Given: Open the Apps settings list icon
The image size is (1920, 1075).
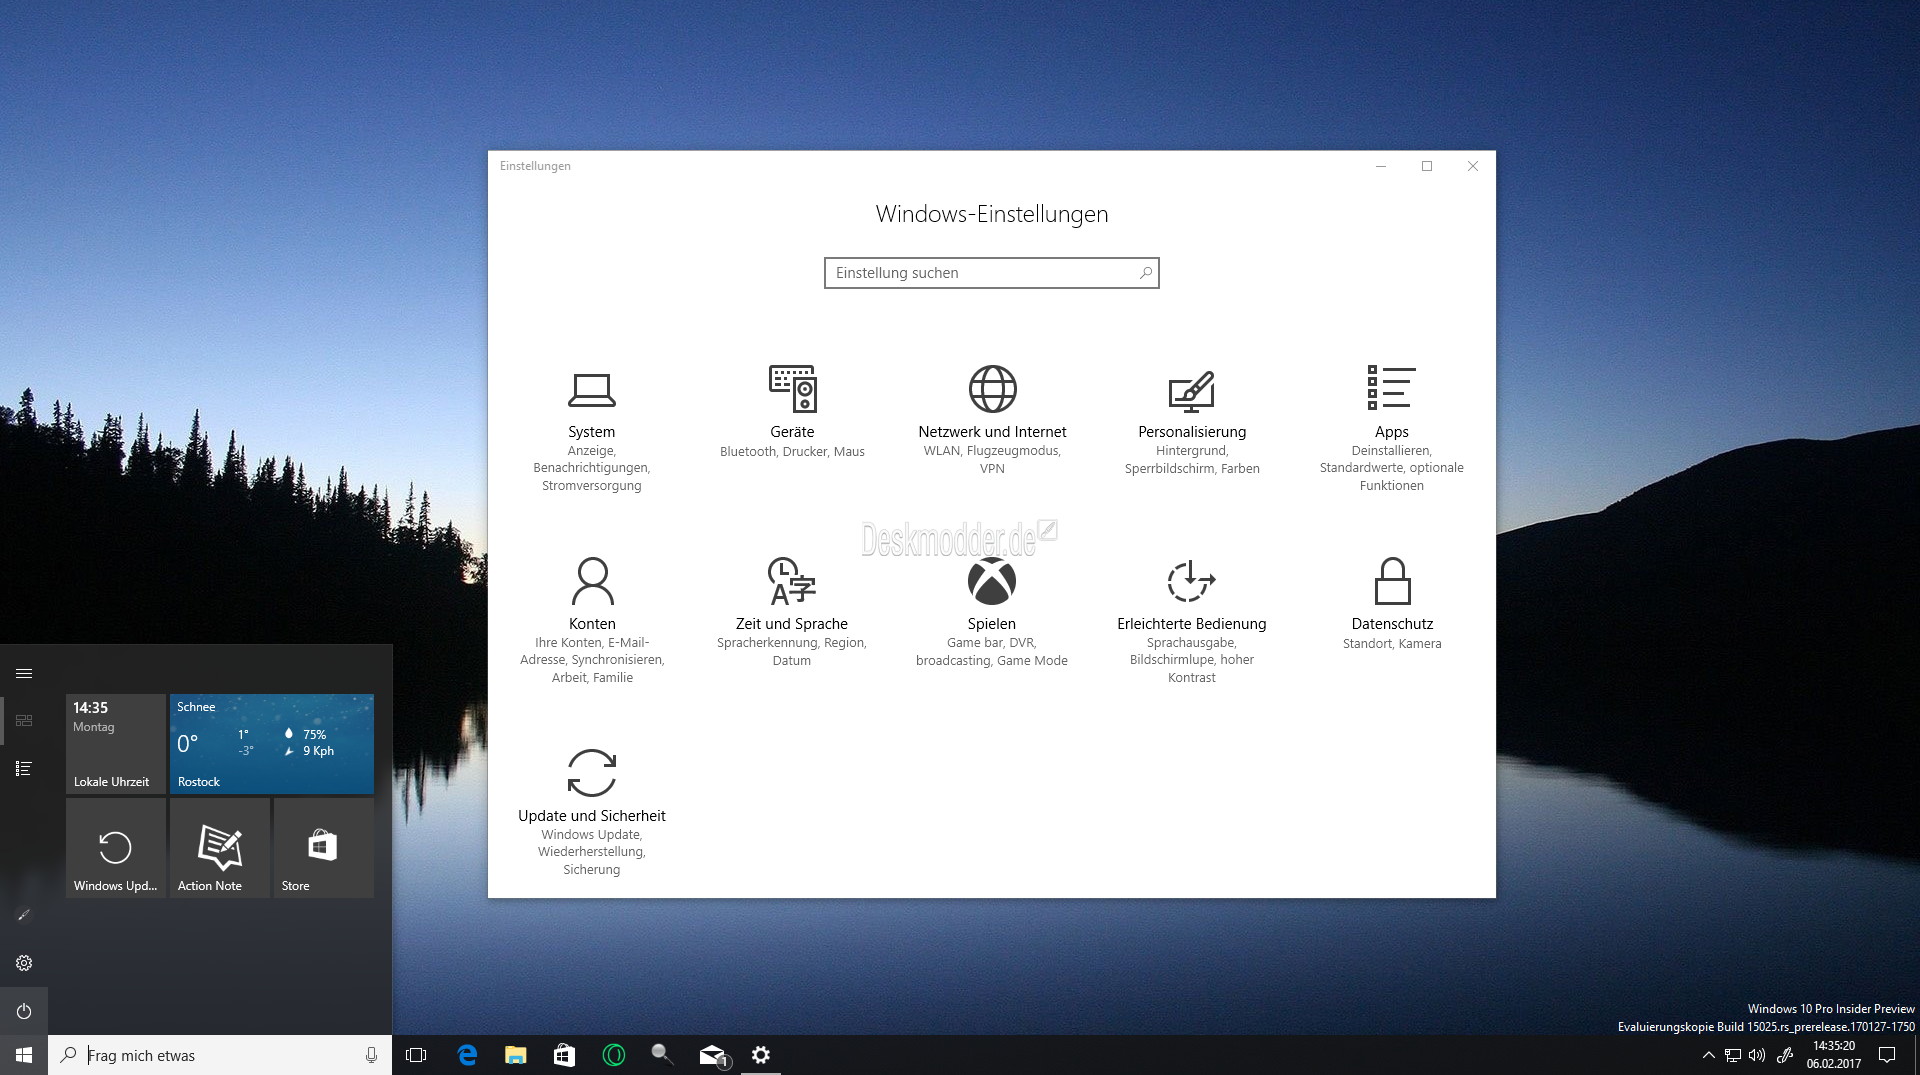Looking at the screenshot, I should (x=1391, y=387).
